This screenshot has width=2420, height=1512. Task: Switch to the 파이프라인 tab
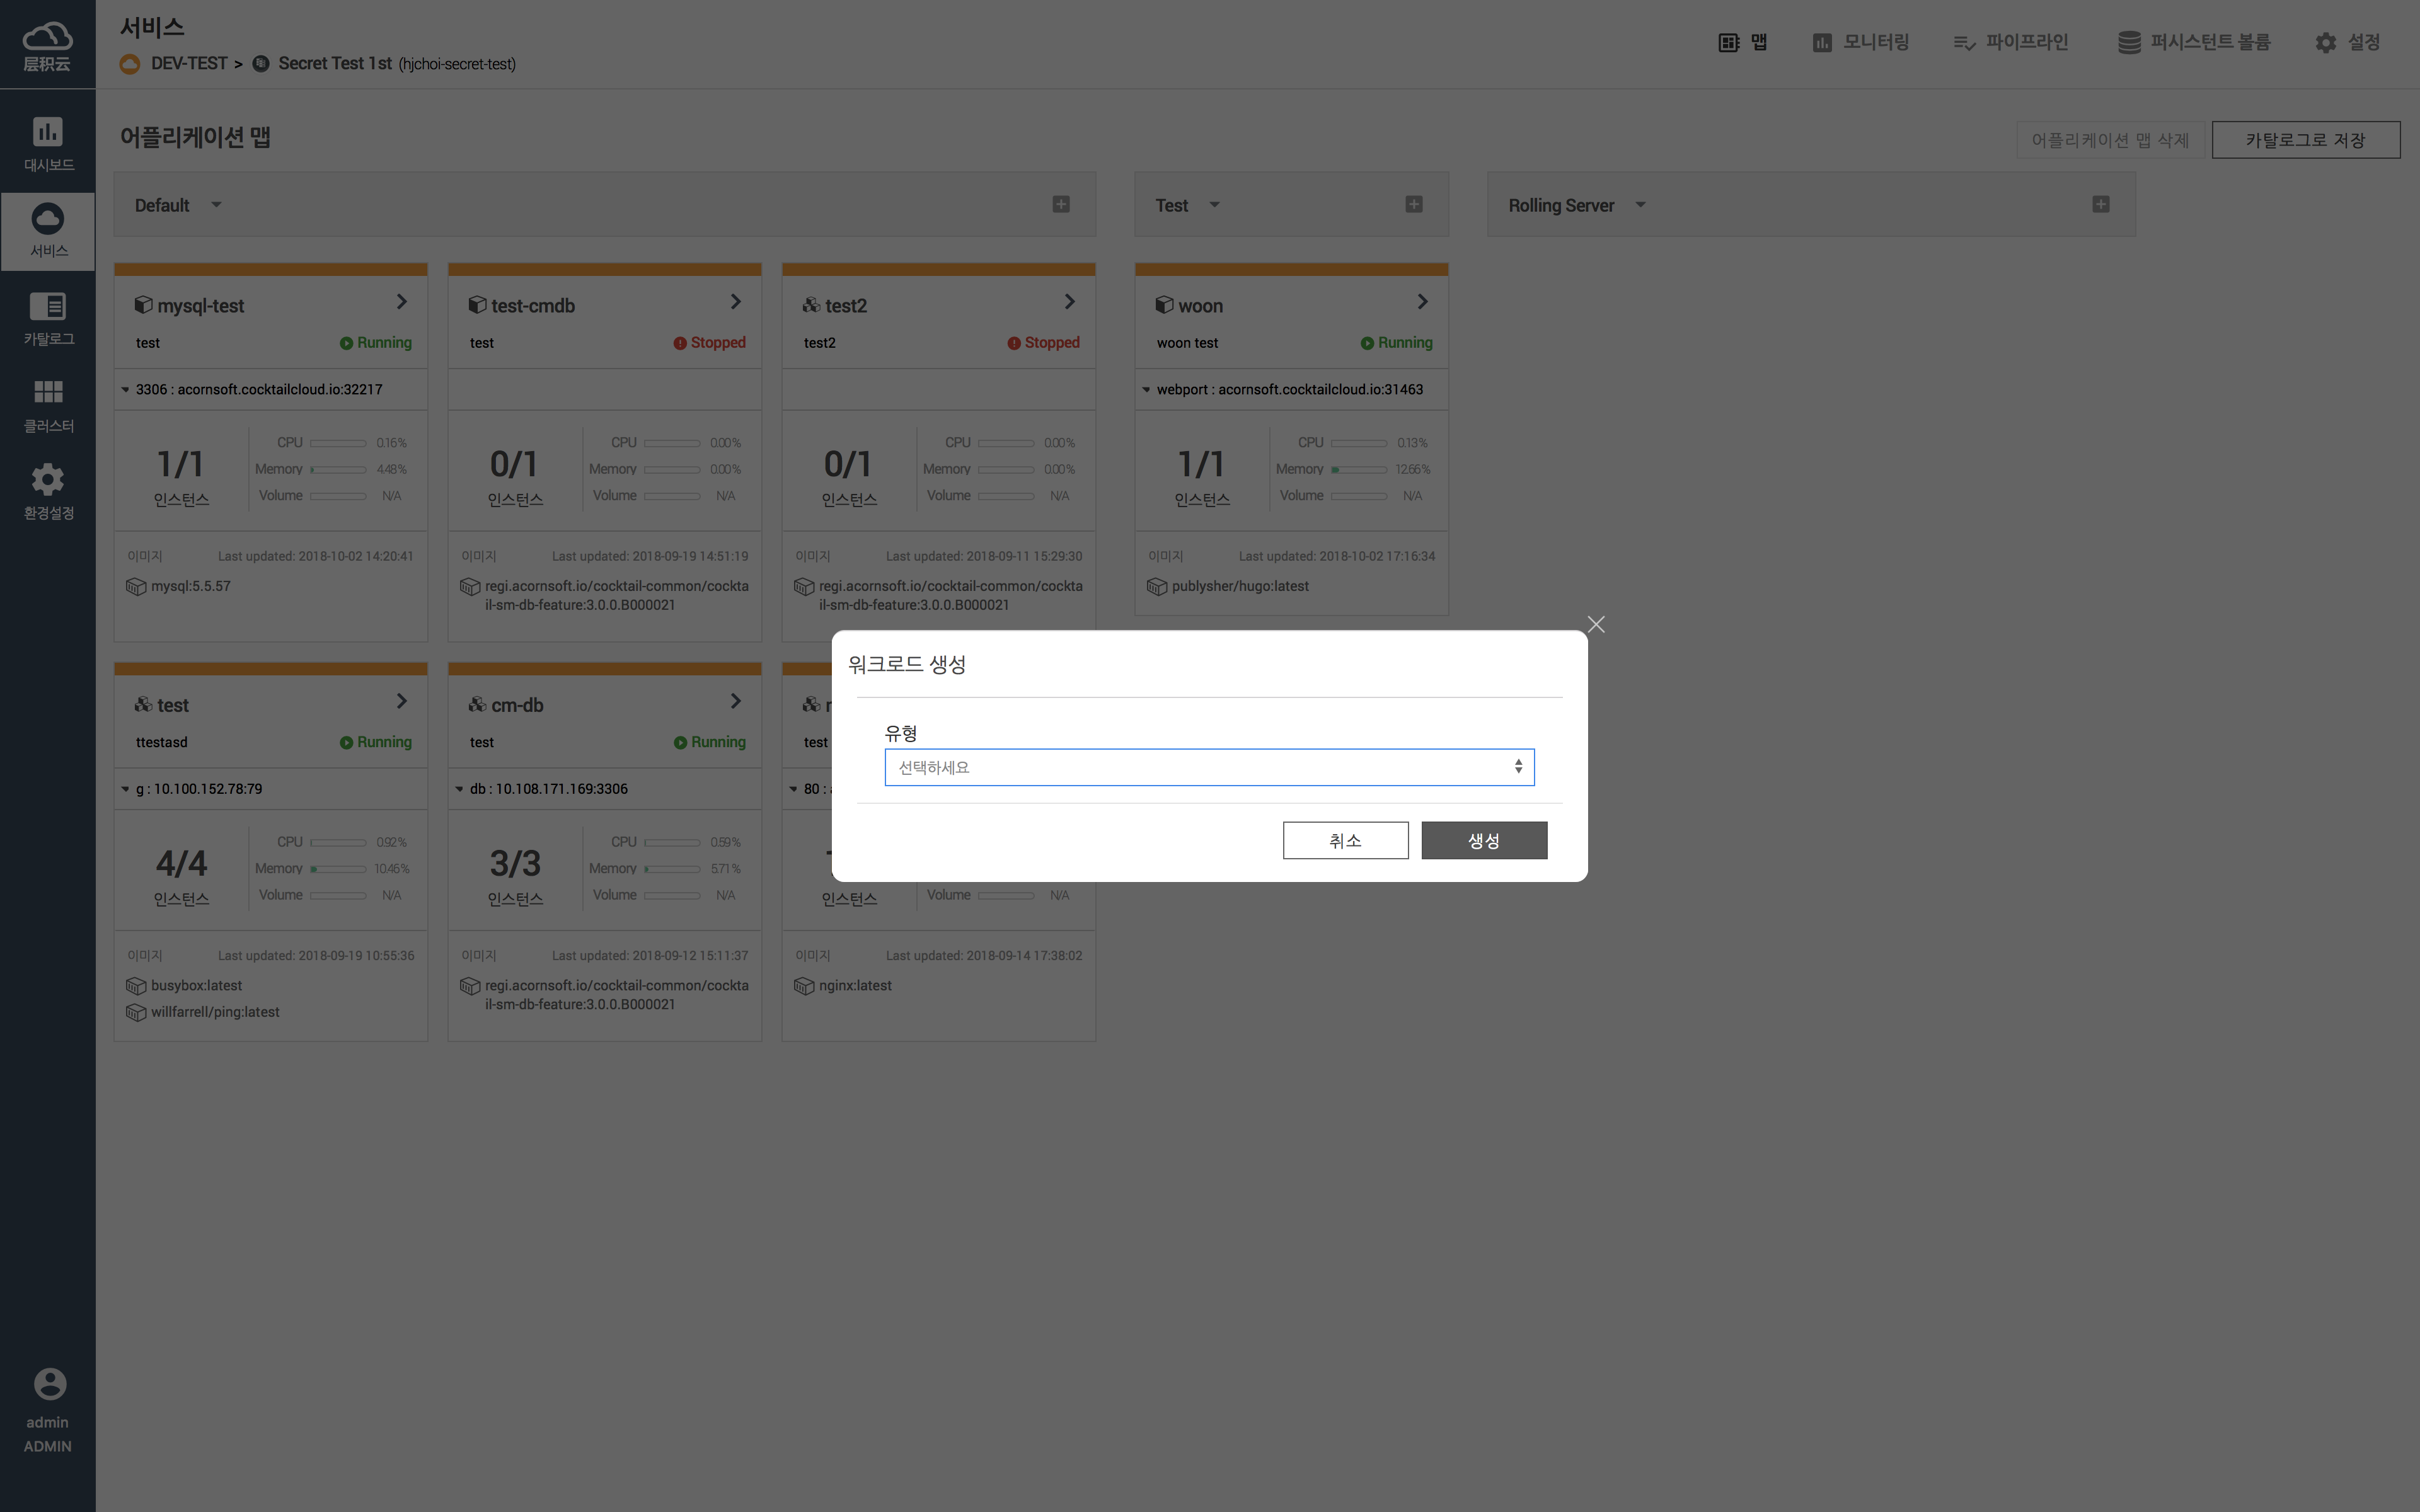(x=2010, y=42)
